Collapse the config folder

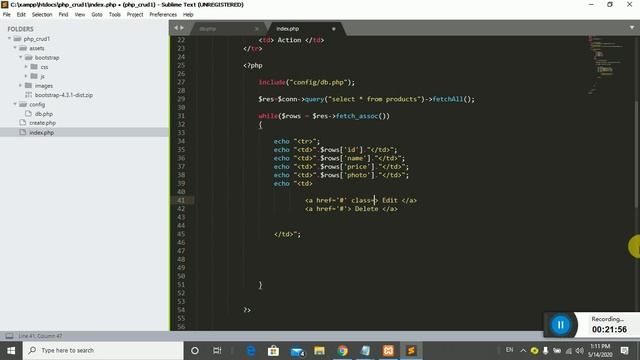click(x=15, y=104)
